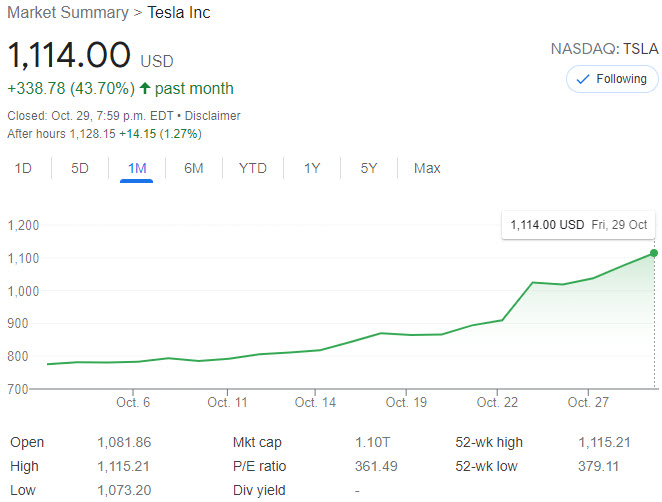Screen dimensions: 662x502
Task: Click the Div yield label
Action: [x=259, y=490]
